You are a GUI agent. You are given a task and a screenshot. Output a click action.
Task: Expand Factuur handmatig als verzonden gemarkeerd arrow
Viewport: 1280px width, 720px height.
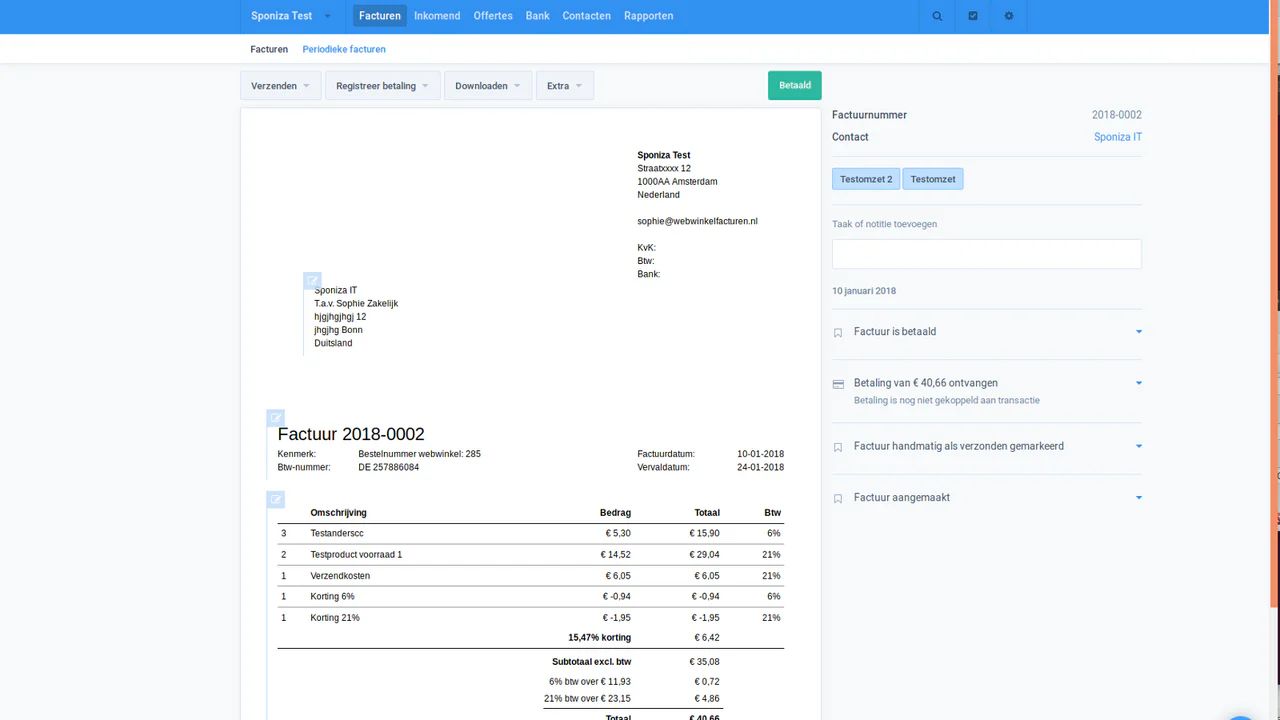pos(1138,447)
